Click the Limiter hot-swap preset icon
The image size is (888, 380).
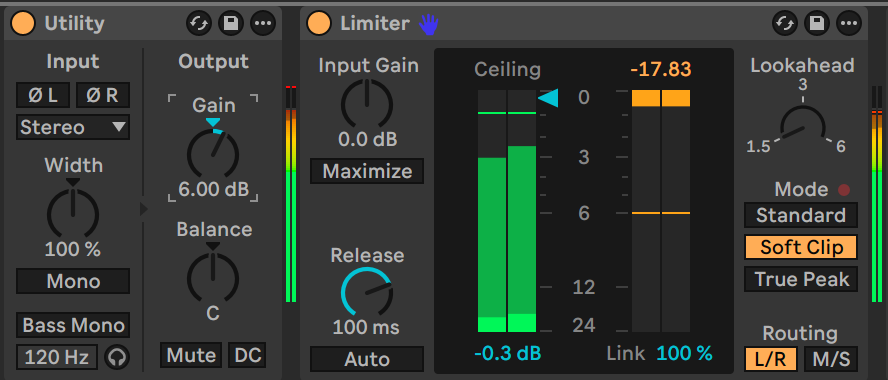pos(785,23)
